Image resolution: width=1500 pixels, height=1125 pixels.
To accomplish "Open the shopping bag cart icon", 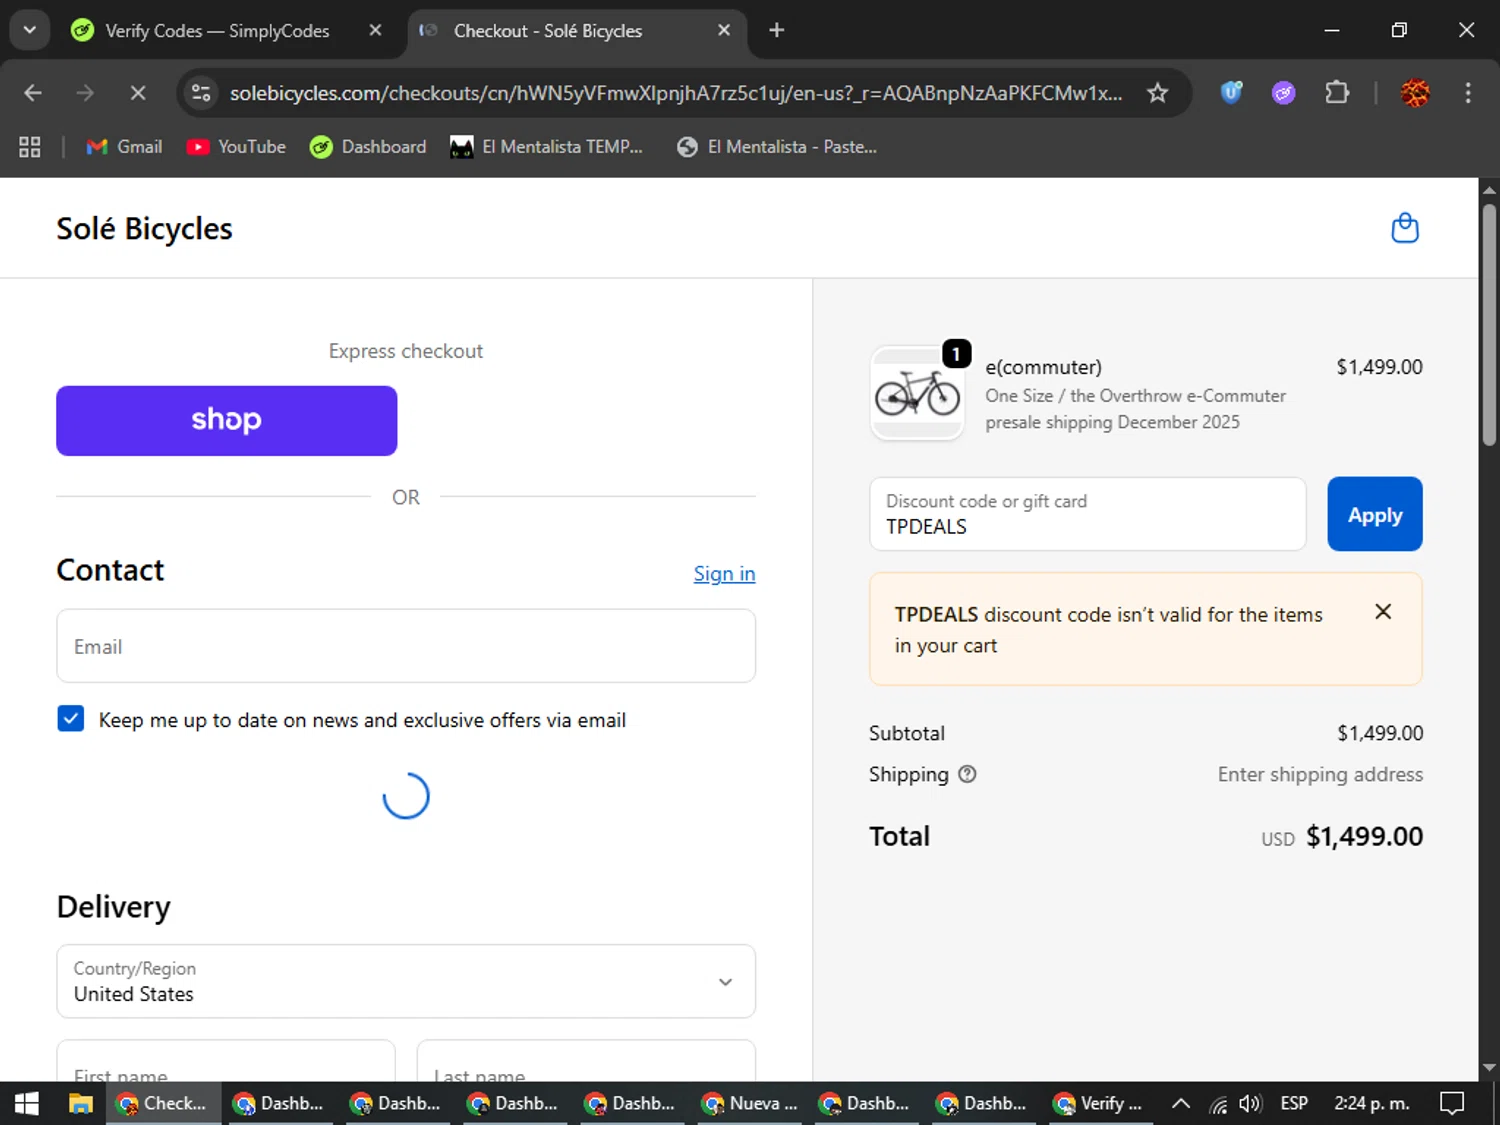I will (1404, 228).
